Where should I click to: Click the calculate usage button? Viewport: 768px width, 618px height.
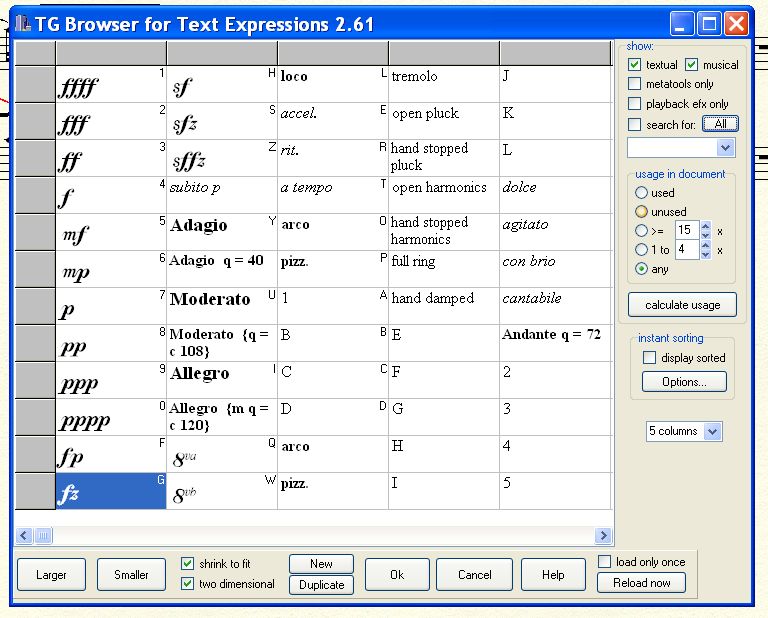(x=683, y=305)
